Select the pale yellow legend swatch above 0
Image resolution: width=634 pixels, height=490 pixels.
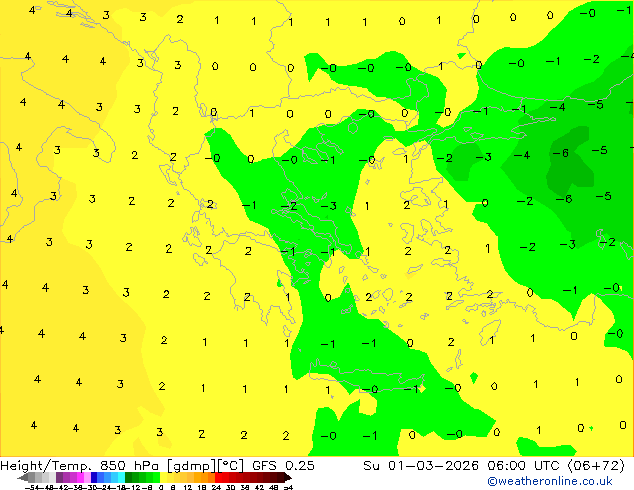click(163, 477)
